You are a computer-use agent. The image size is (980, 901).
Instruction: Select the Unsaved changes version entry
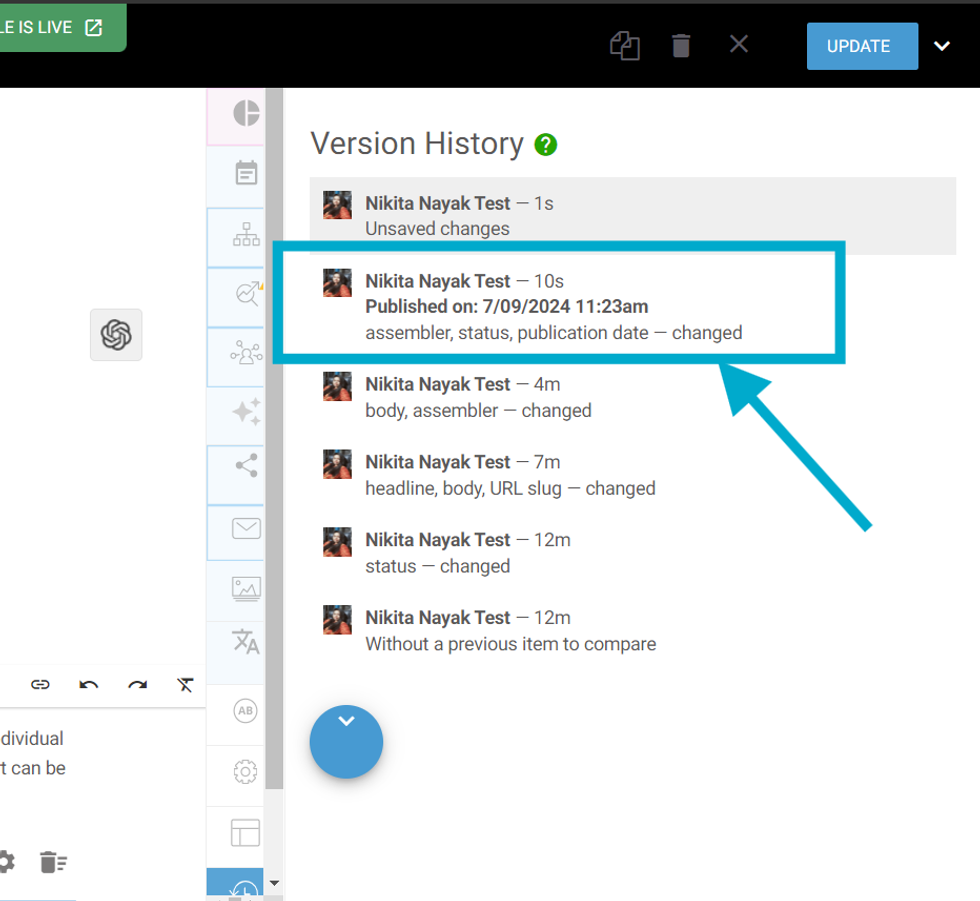coord(632,216)
